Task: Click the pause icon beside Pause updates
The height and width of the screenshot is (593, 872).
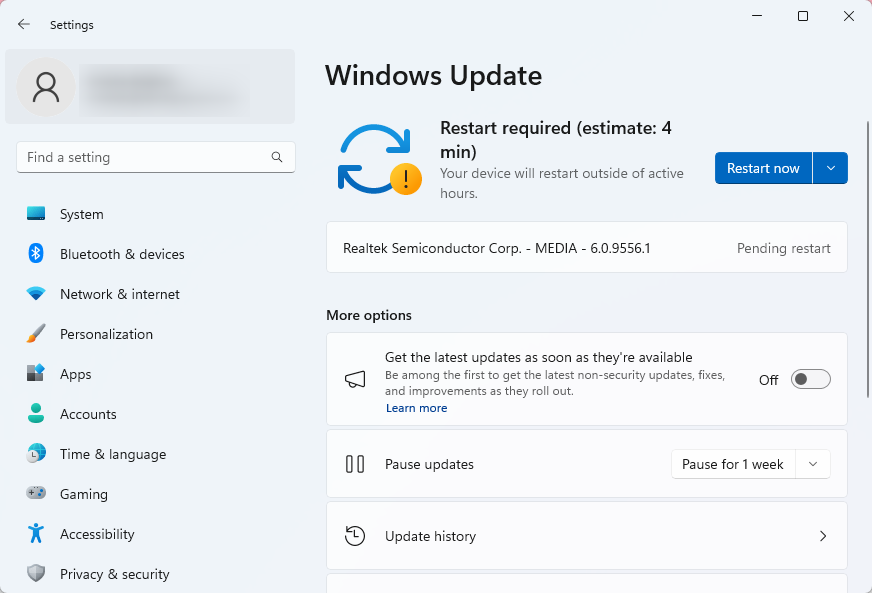Action: (355, 464)
